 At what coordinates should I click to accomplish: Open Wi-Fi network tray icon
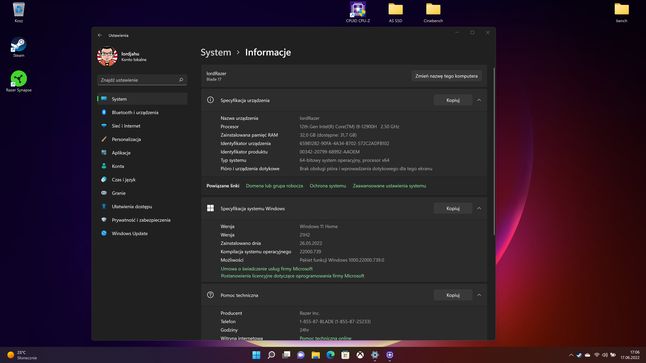click(x=596, y=355)
